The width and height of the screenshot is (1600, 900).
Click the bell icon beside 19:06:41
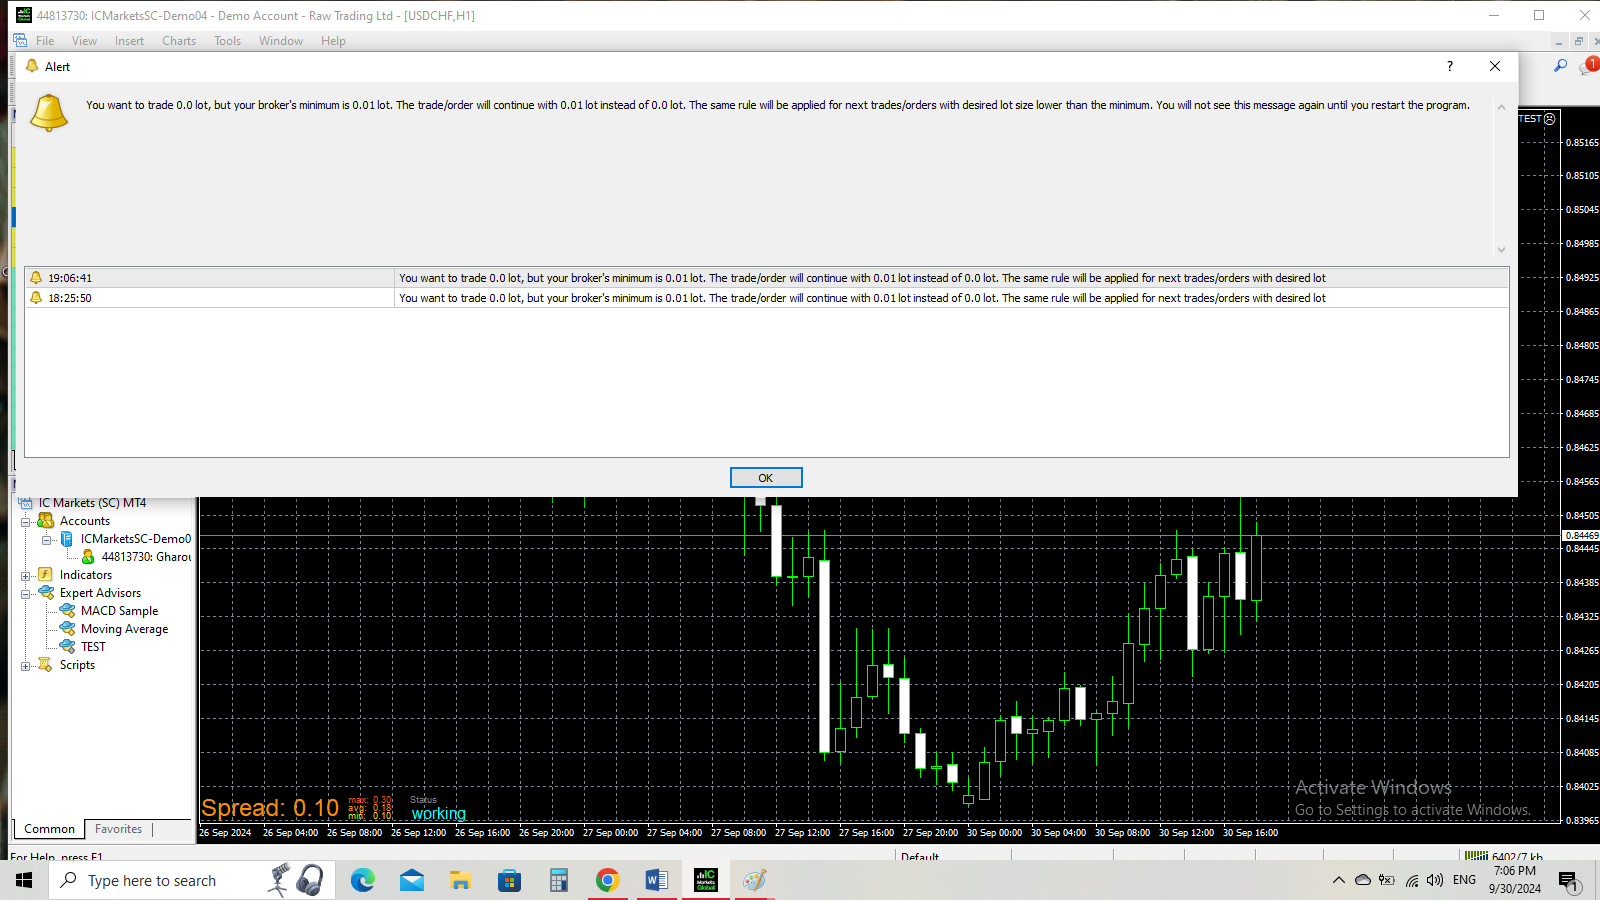(x=36, y=278)
